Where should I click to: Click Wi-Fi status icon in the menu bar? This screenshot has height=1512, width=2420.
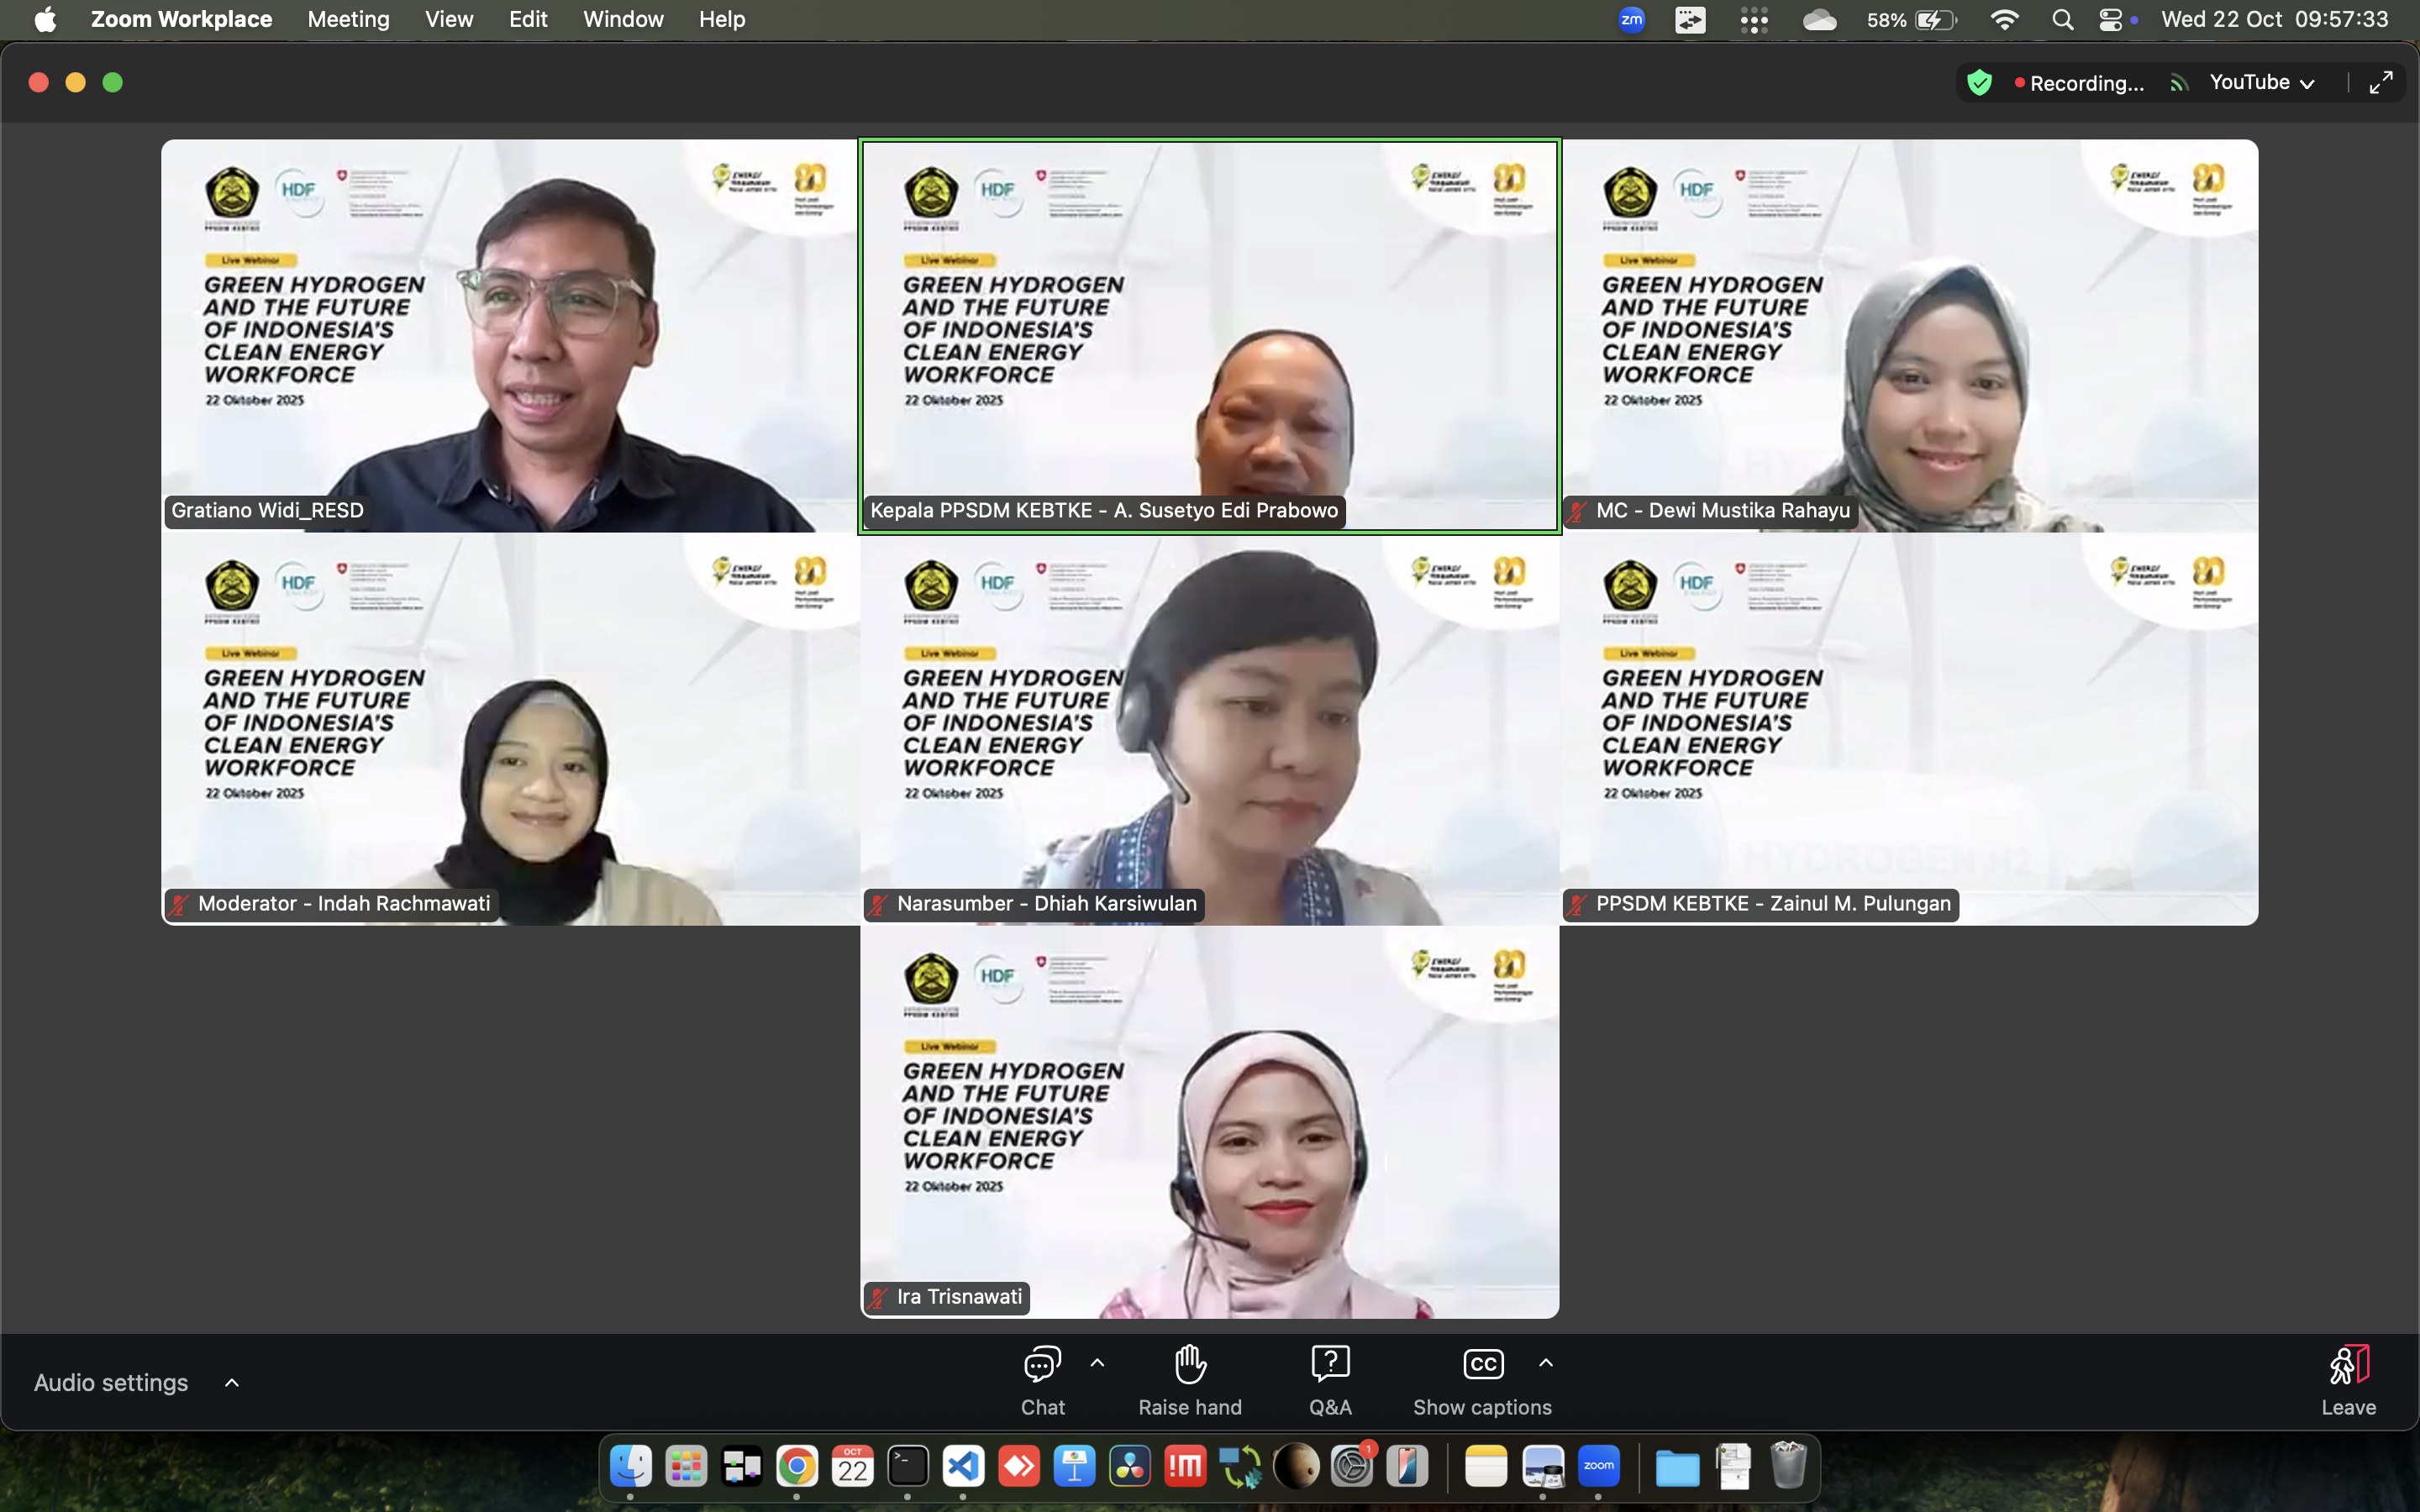(x=2004, y=20)
